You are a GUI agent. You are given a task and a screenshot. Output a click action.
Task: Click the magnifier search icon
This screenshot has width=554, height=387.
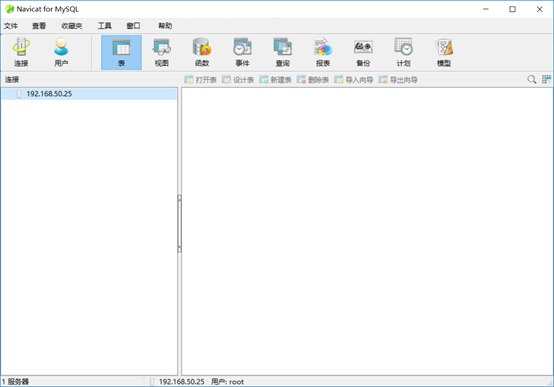pos(531,80)
